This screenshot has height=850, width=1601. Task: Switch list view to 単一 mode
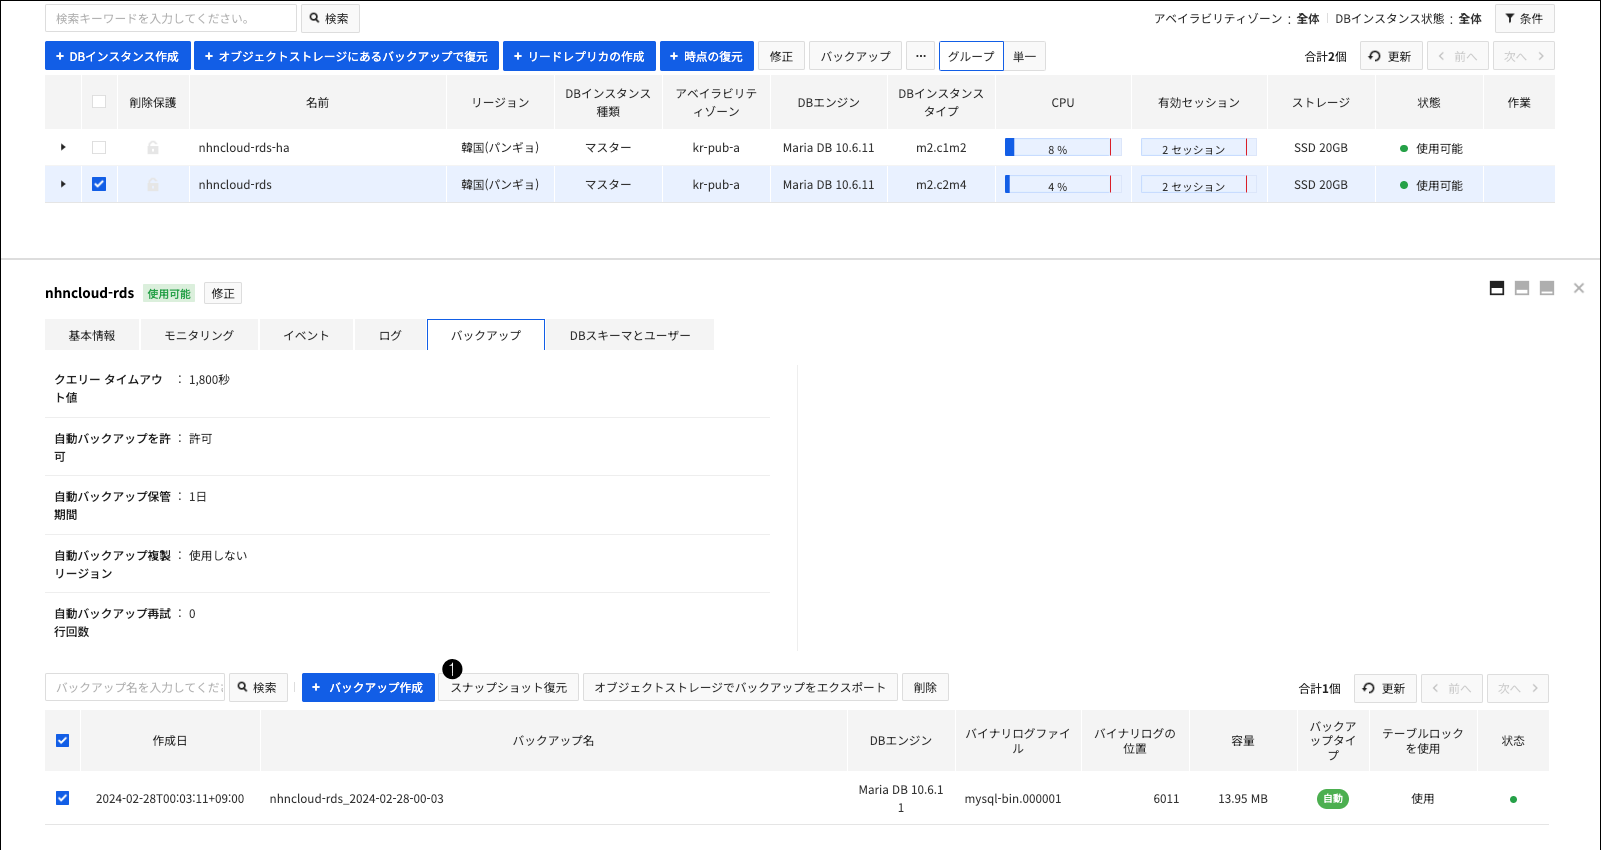click(1024, 56)
